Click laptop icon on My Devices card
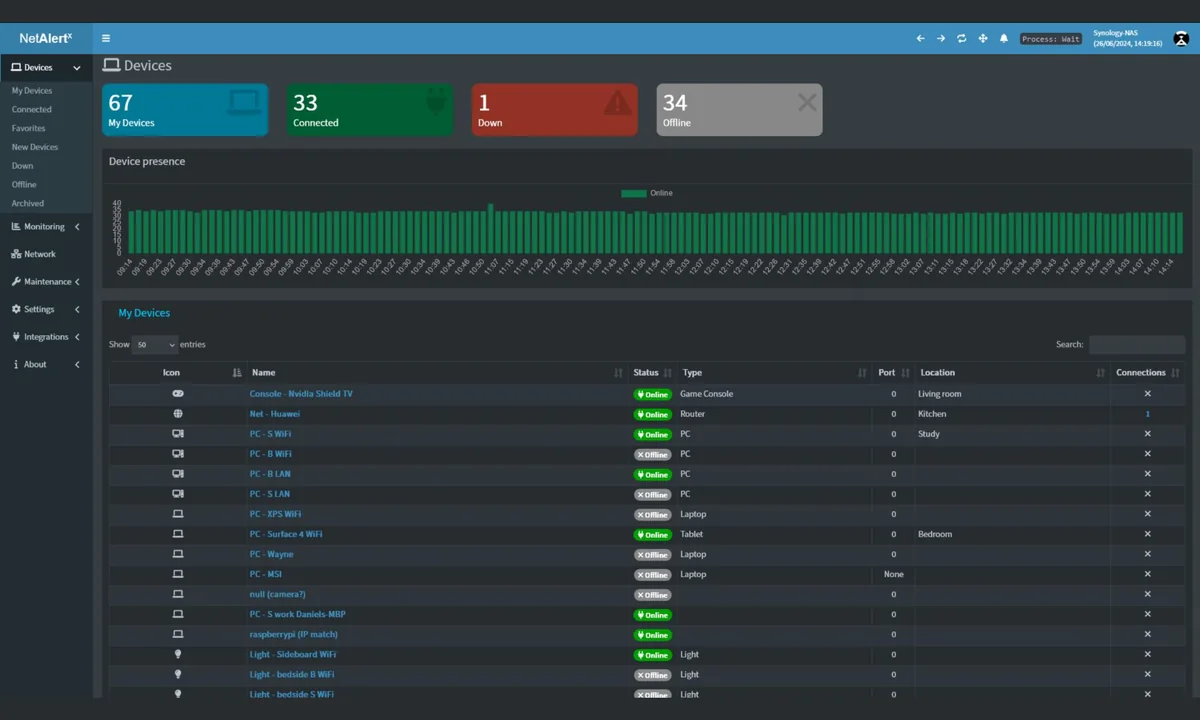 pyautogui.click(x=244, y=102)
